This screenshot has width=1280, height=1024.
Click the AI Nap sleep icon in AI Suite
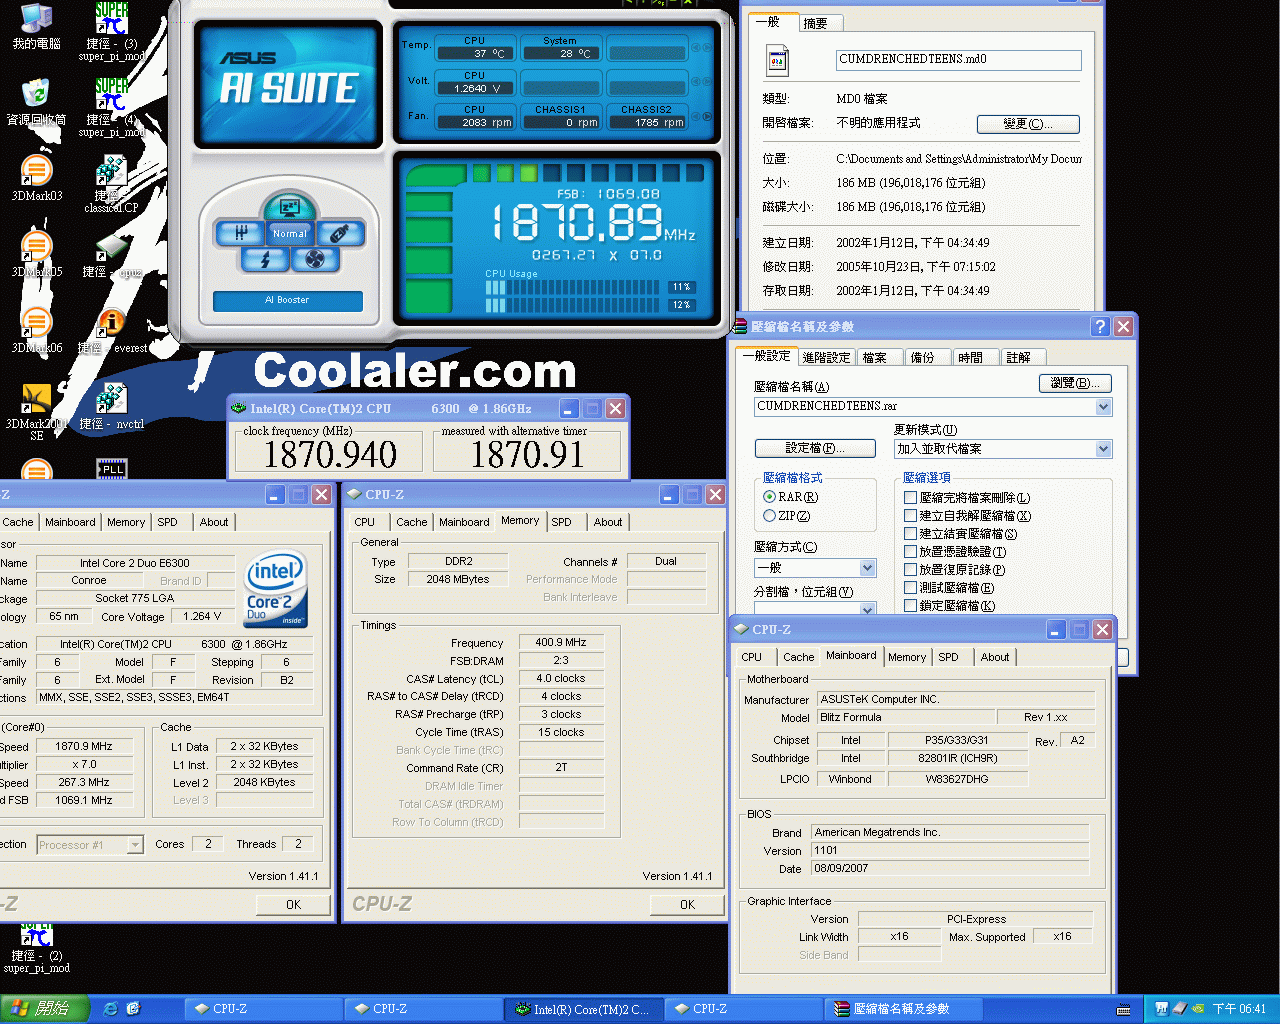tap(289, 207)
